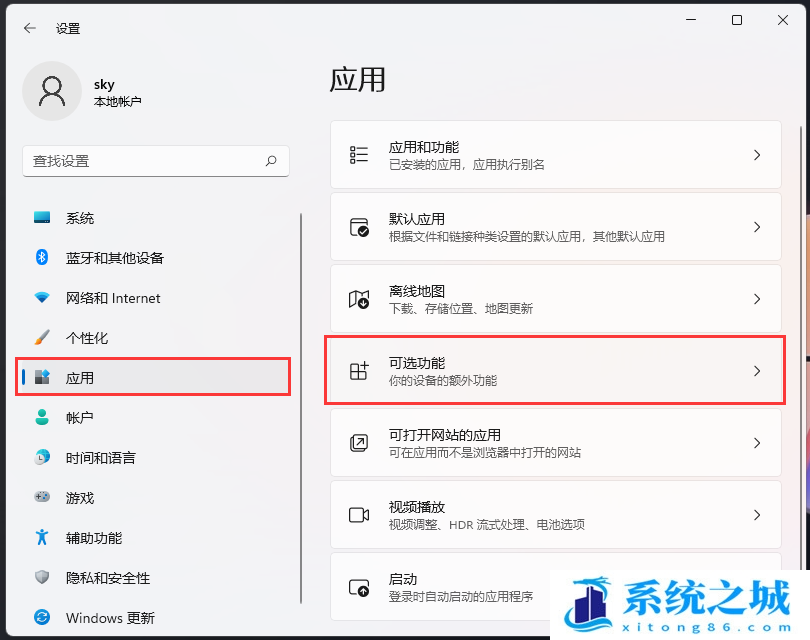Click the 游戏 controller icon

[42, 498]
